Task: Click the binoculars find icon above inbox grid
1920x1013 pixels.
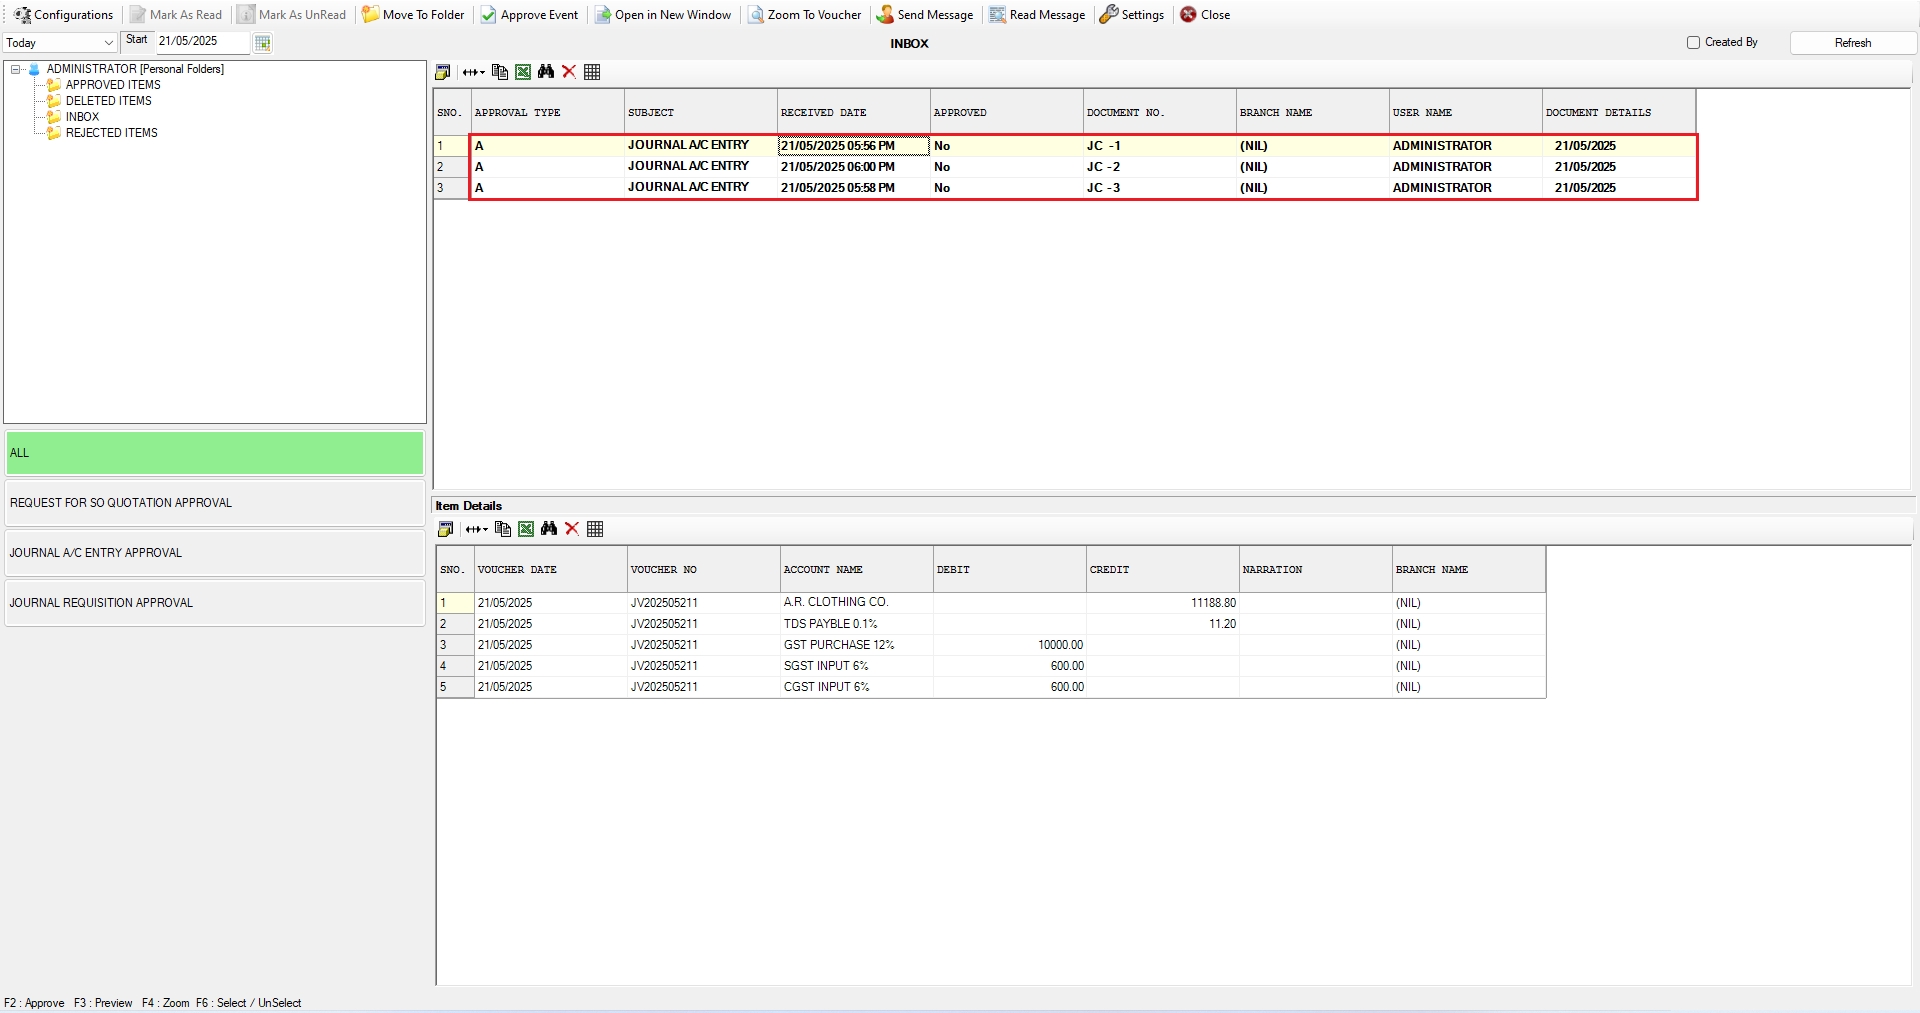Action: 546,72
